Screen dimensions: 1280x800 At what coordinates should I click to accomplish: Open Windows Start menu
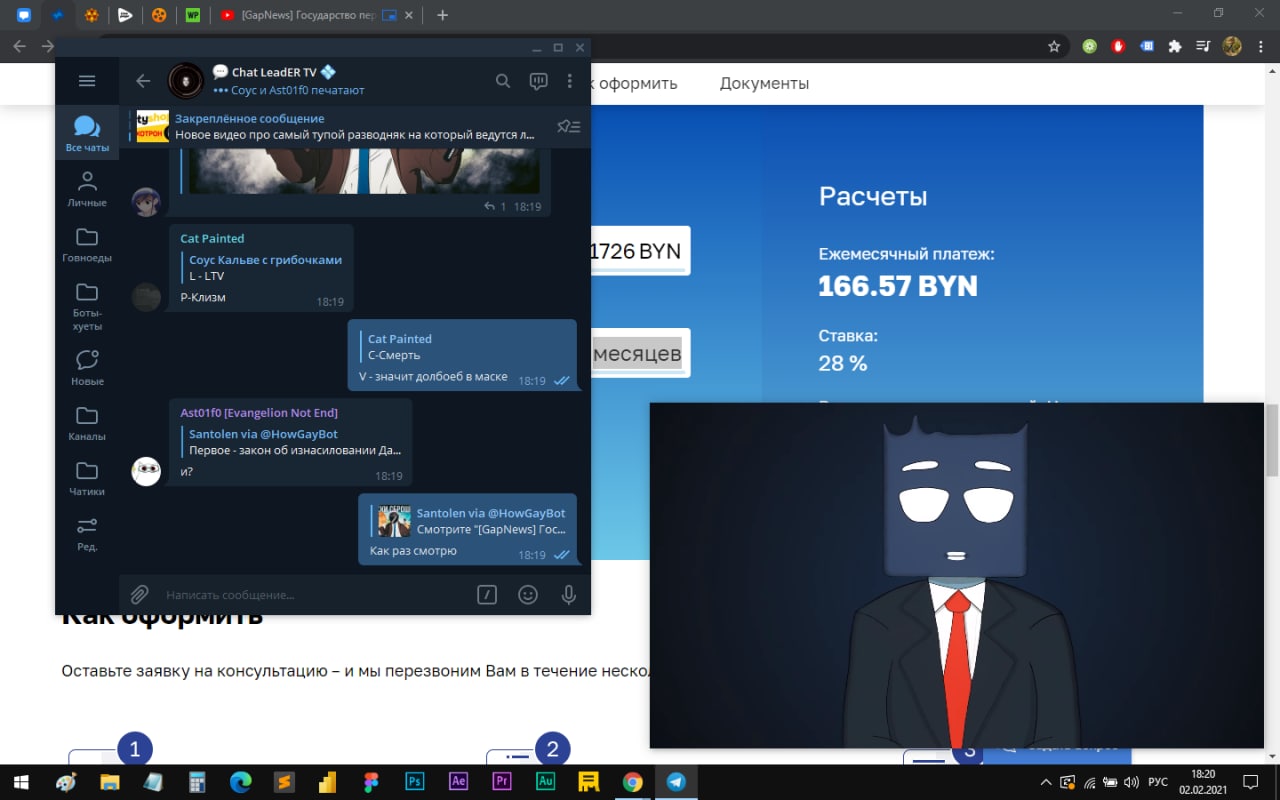pos(22,782)
